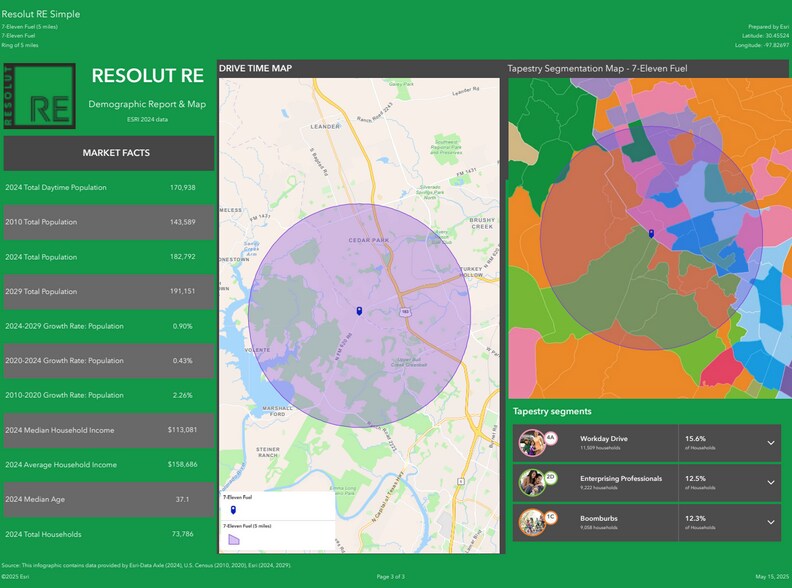Click the site pin on Tapestry map
This screenshot has width=792, height=588.
(x=651, y=234)
